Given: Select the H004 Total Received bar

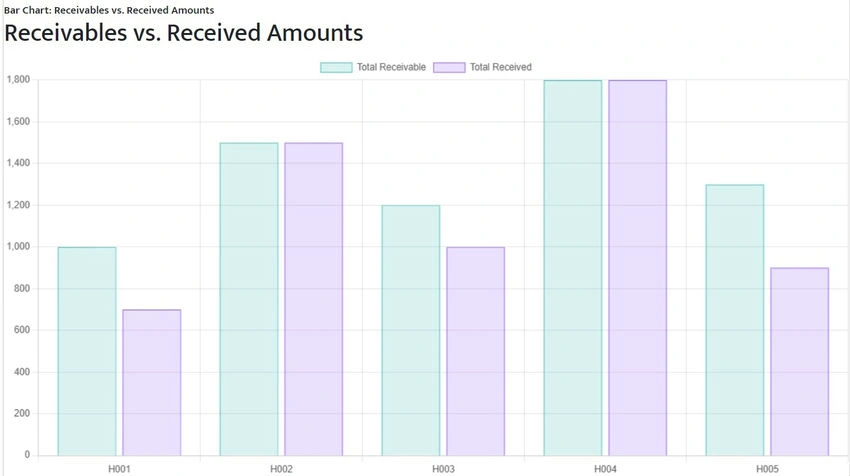Looking at the screenshot, I should [x=638, y=268].
